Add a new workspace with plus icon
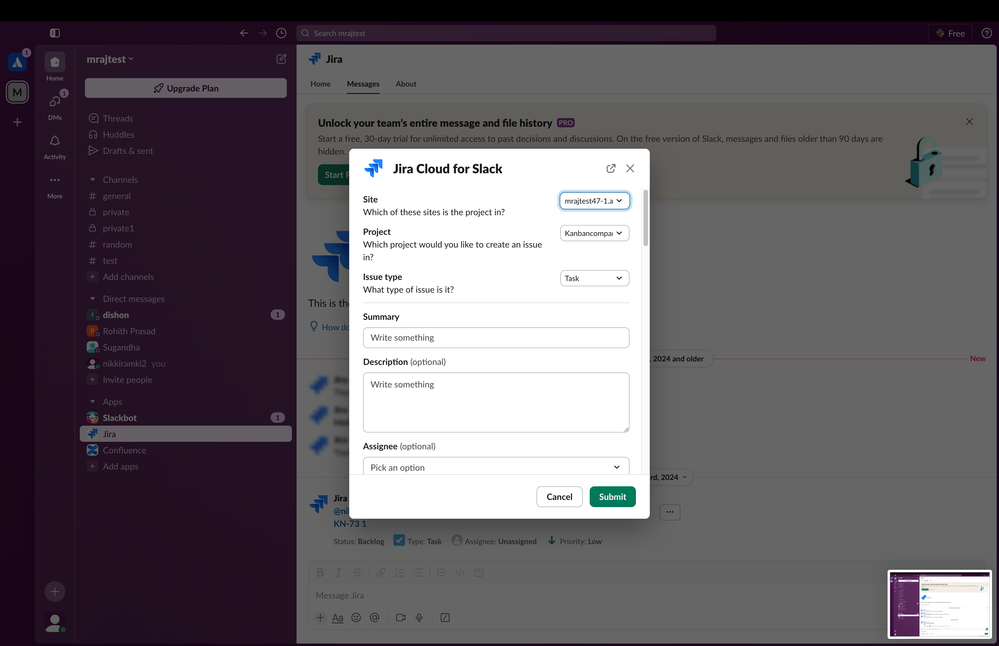This screenshot has width=999, height=646. pos(17,122)
